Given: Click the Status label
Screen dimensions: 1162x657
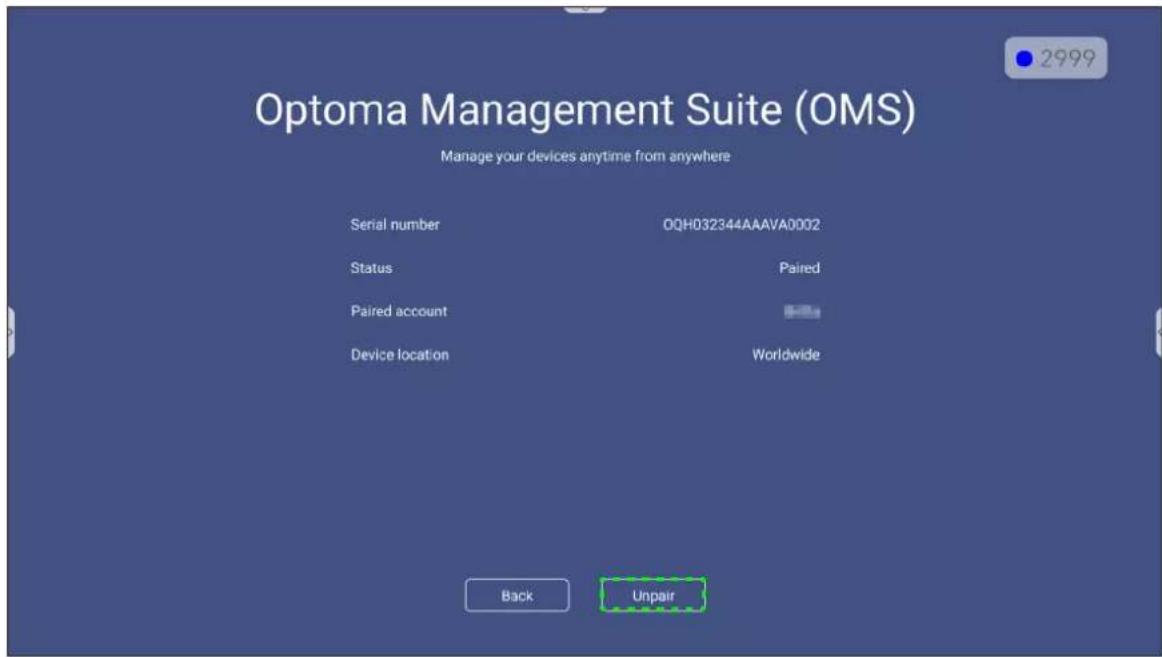Looking at the screenshot, I should [x=371, y=267].
